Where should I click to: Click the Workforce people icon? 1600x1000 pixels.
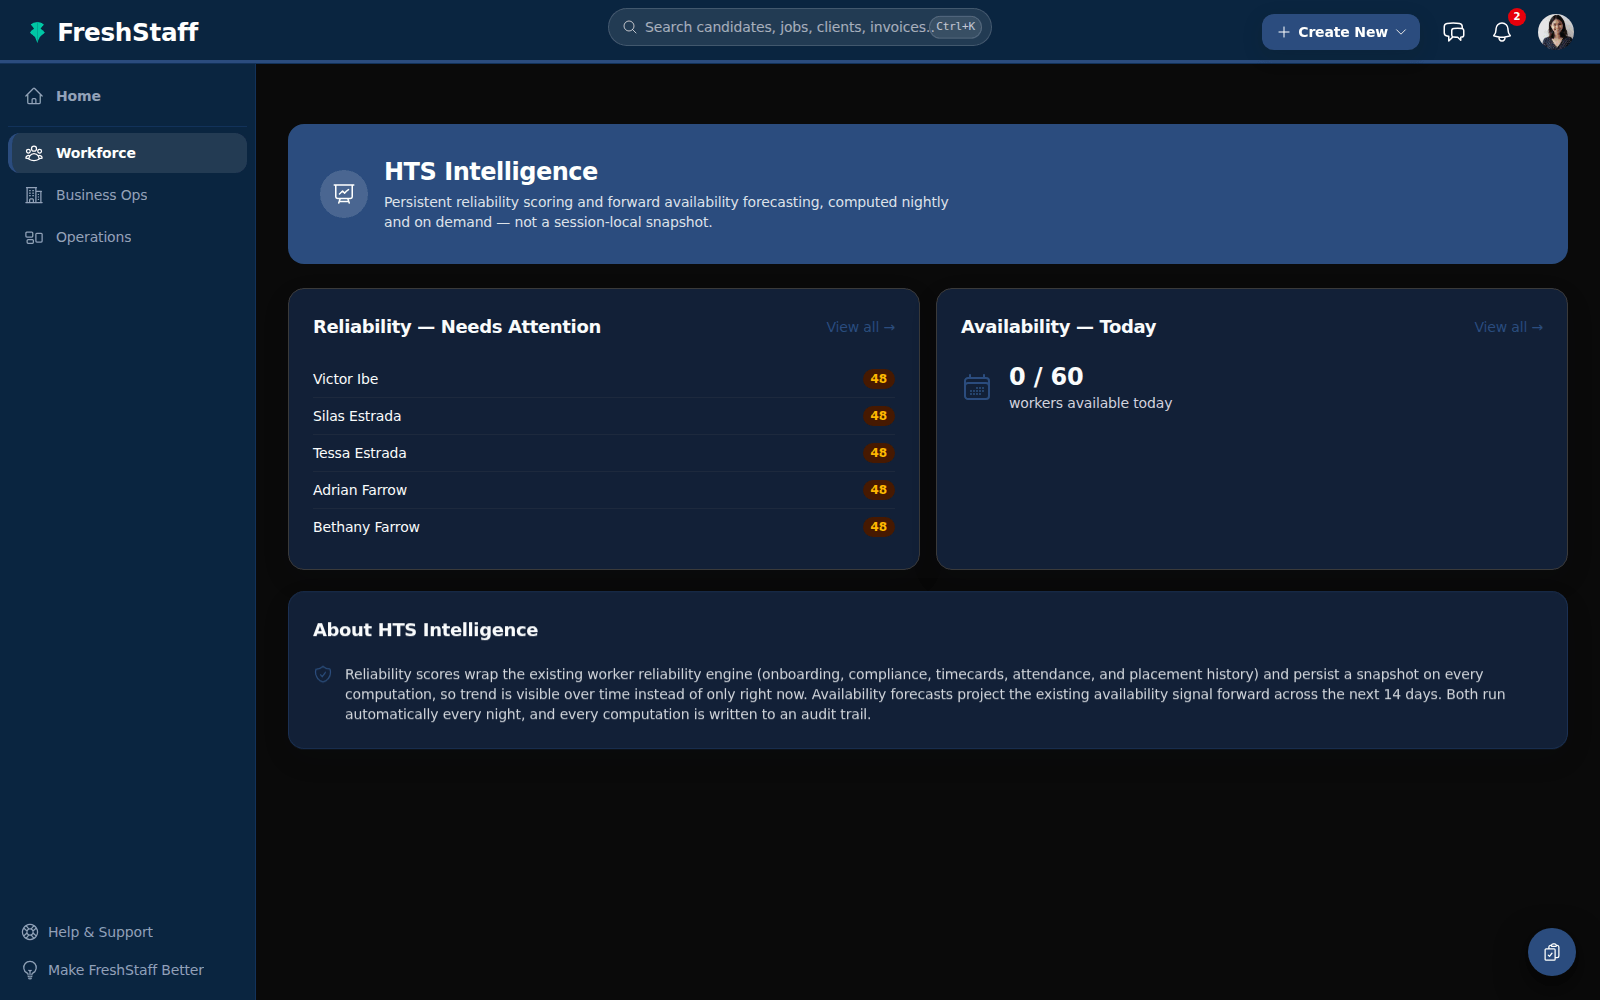tap(34, 153)
